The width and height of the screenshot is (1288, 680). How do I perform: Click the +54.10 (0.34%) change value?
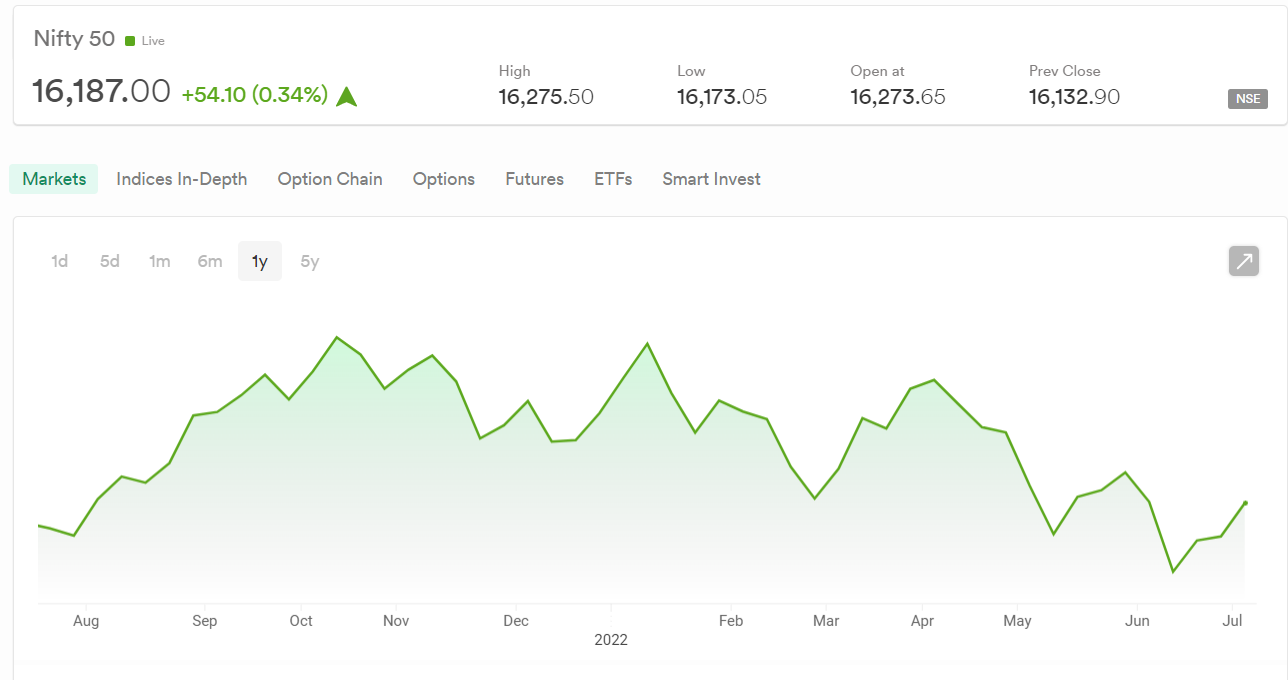pyautogui.click(x=255, y=95)
